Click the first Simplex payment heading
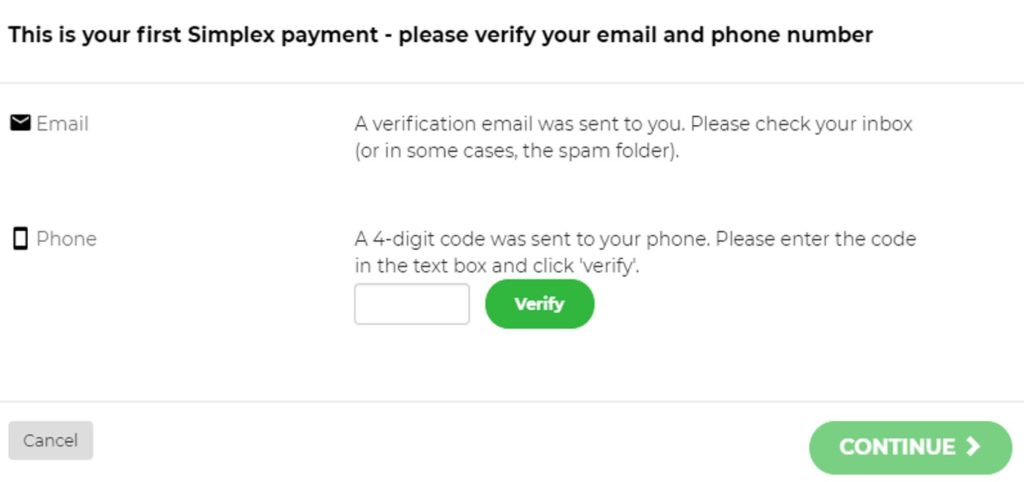This screenshot has width=1024, height=482. pos(440,35)
